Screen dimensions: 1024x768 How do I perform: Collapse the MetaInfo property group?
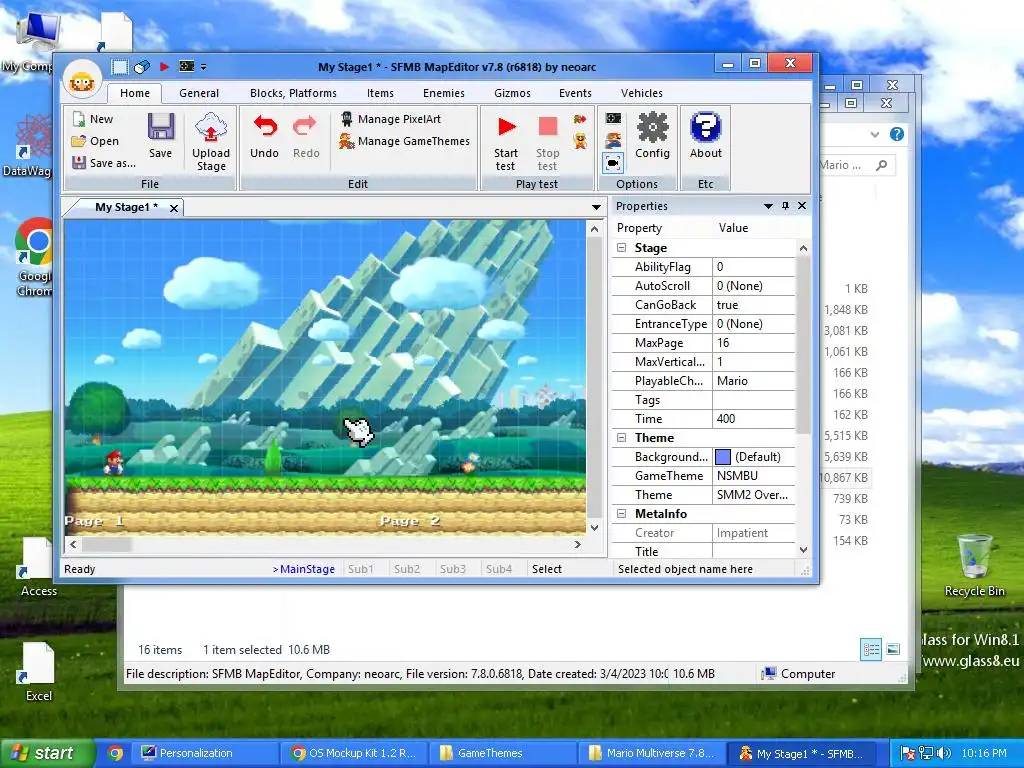pos(621,514)
